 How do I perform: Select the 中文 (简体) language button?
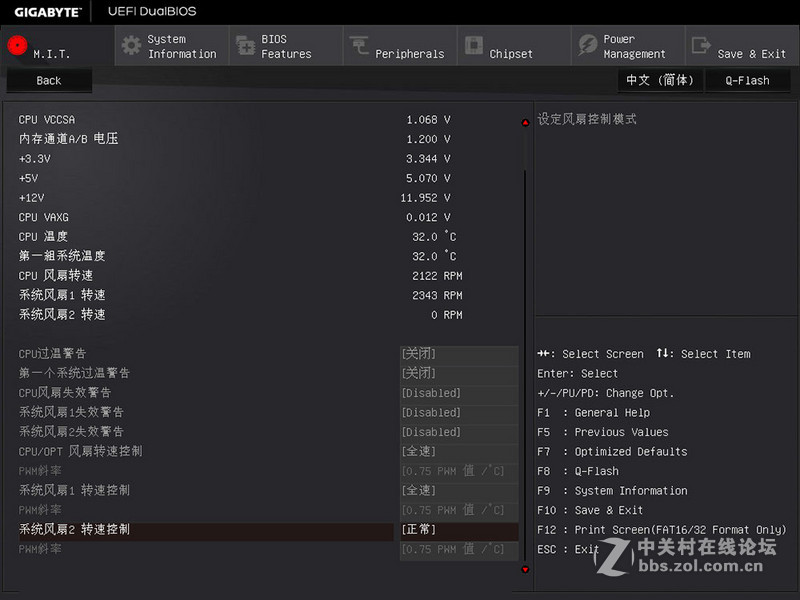pyautogui.click(x=660, y=81)
